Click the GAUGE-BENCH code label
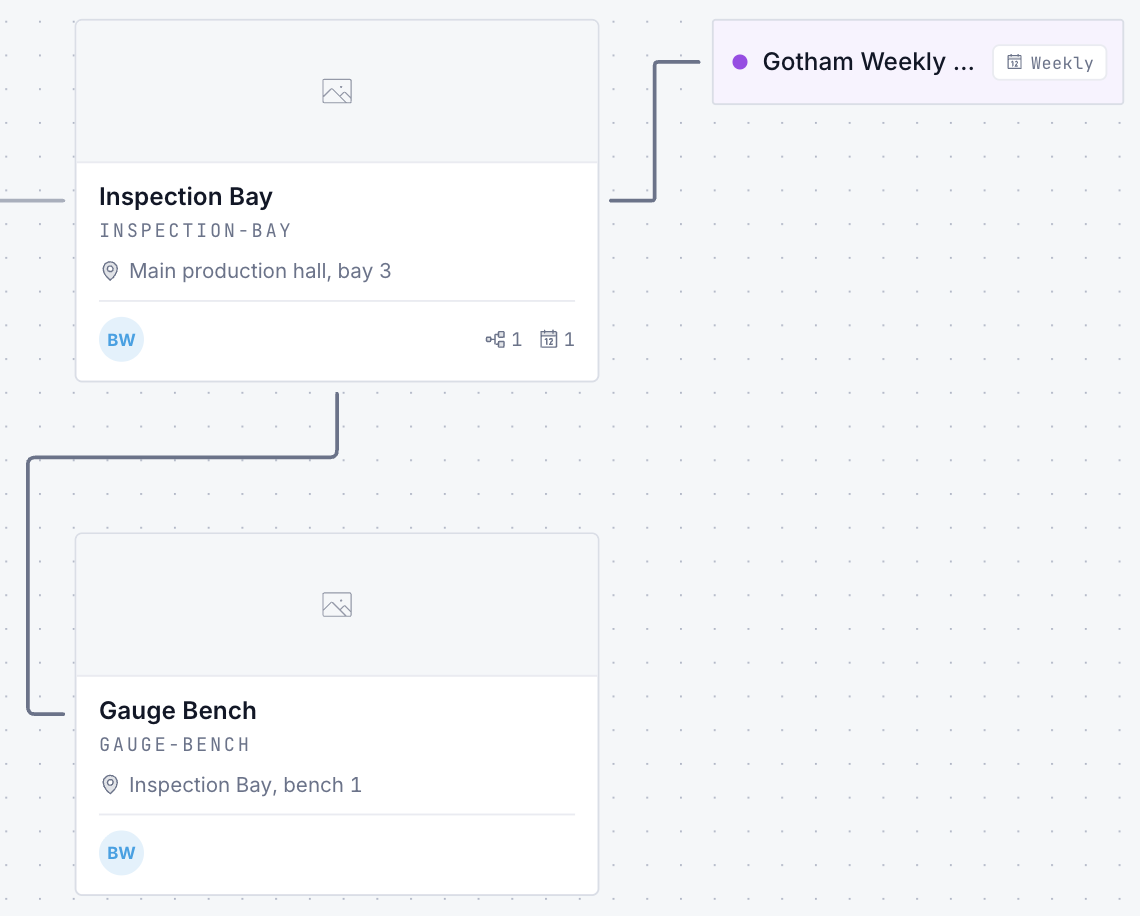This screenshot has width=1140, height=916. pos(174,744)
